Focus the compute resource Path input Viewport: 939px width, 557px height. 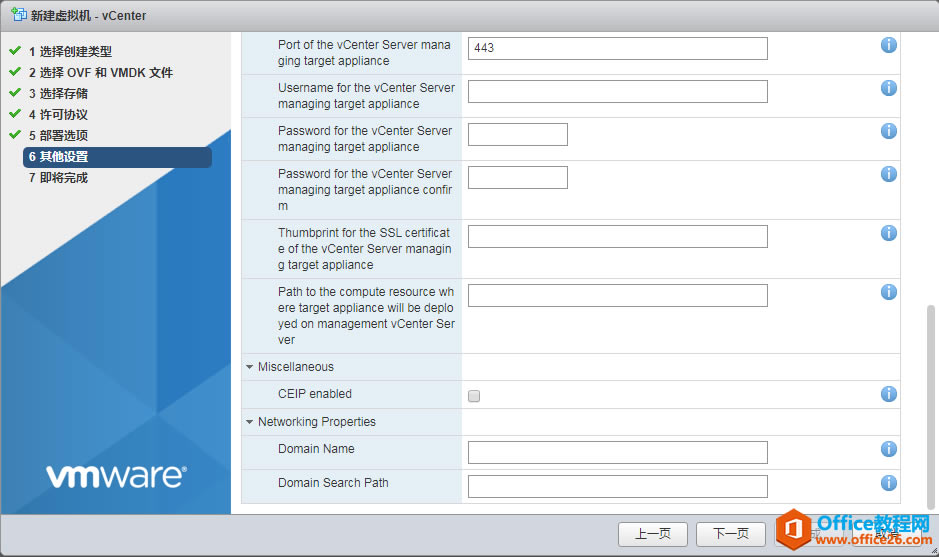(617, 296)
